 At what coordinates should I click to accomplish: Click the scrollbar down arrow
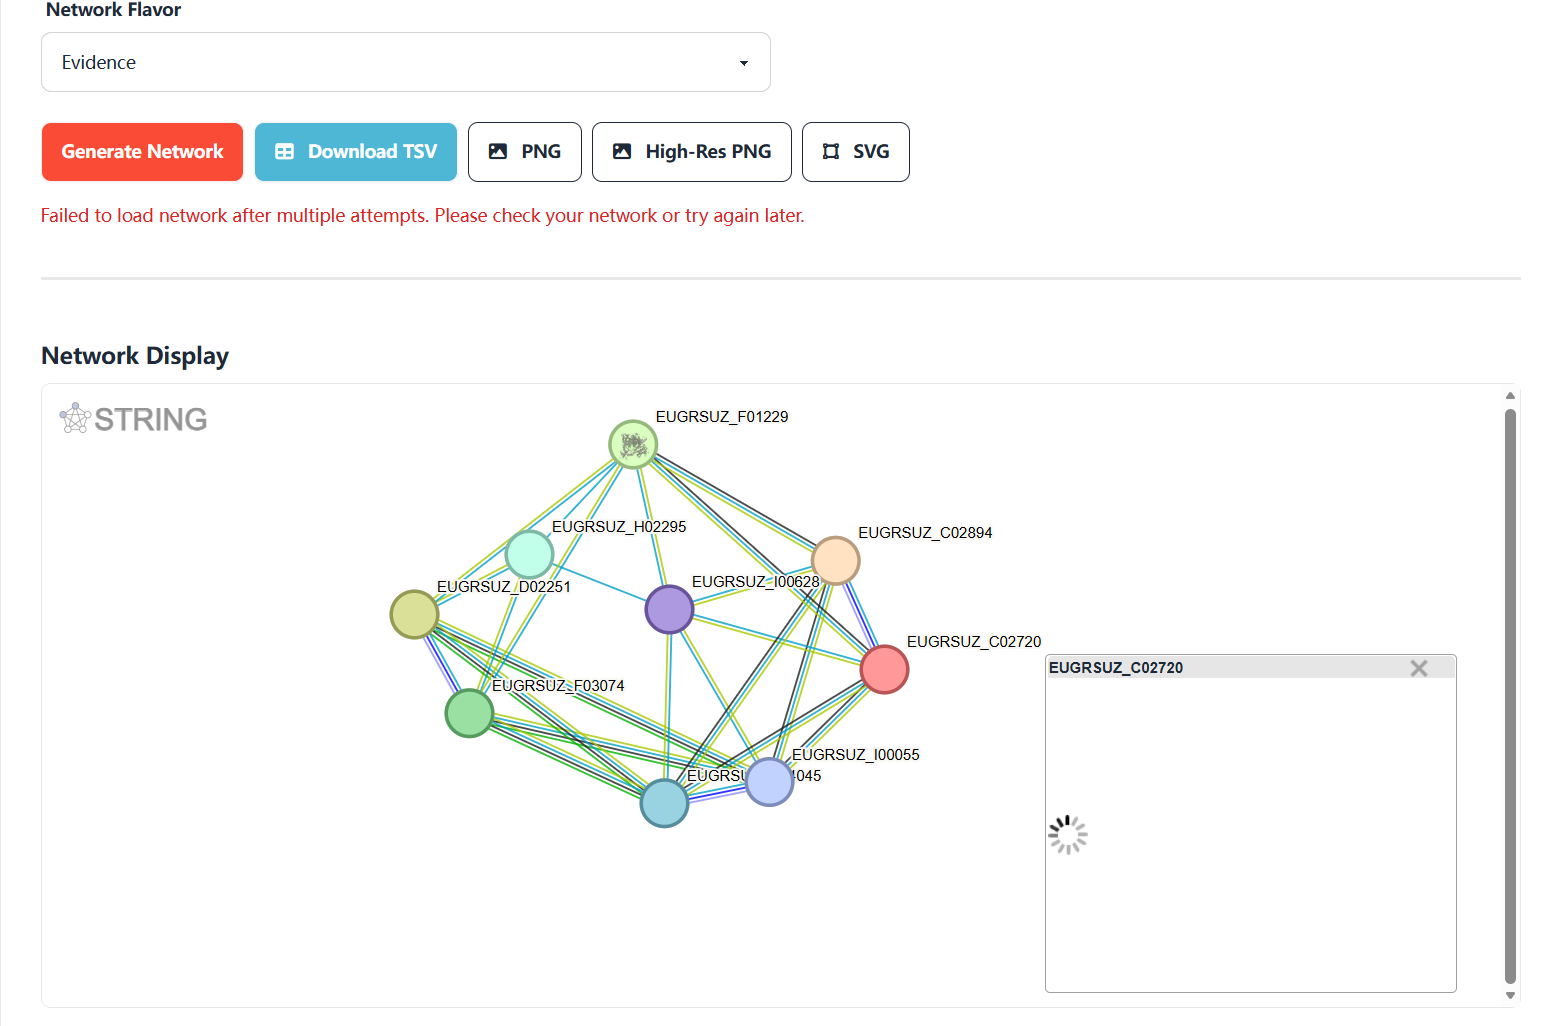1510,995
